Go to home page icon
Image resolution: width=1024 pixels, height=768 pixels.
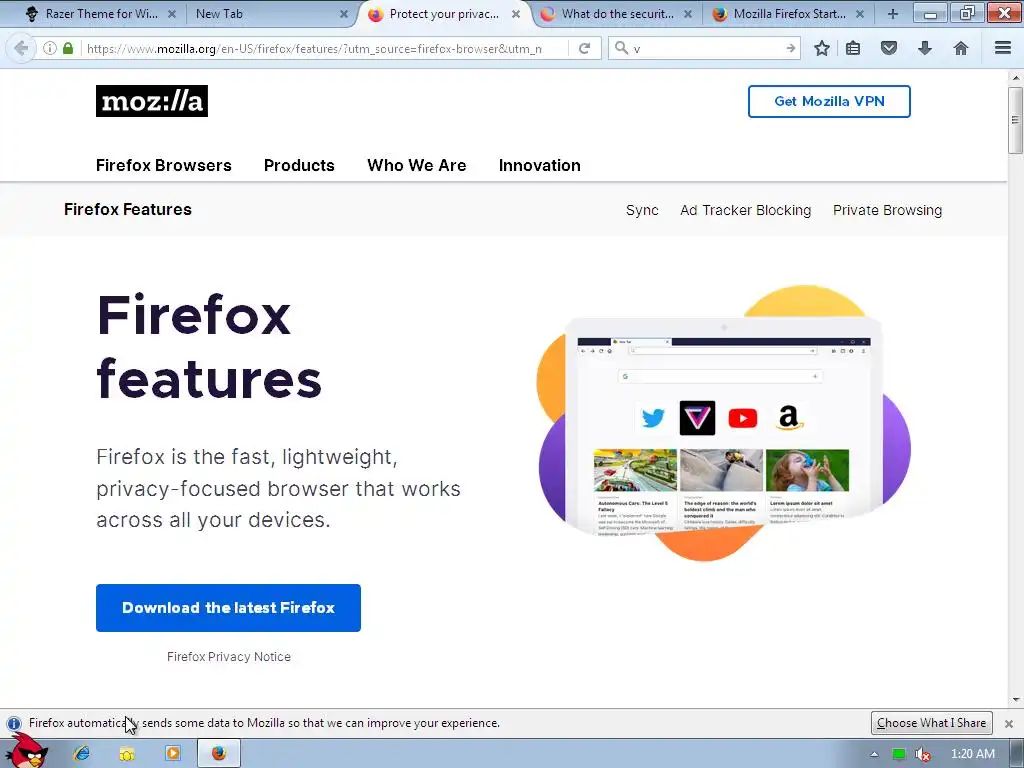(x=961, y=48)
